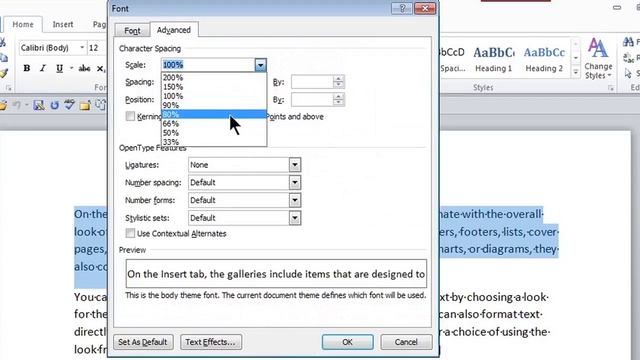Open the Ligatures dropdown

click(x=295, y=165)
